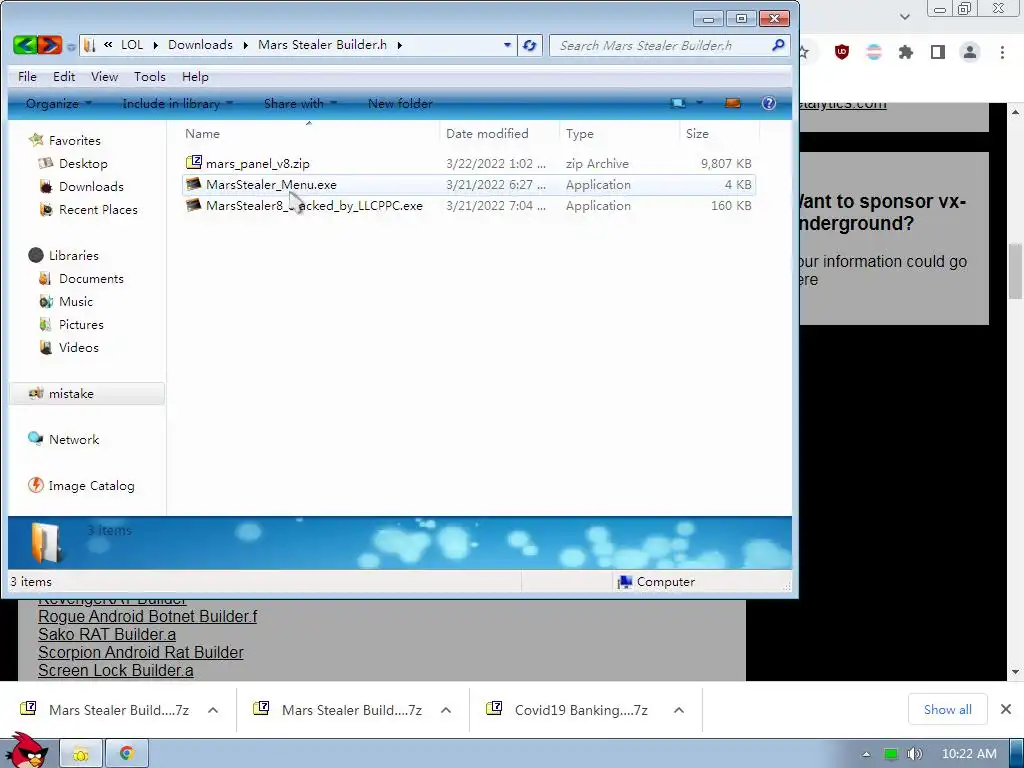The image size is (1024, 768).
Task: Click Show all downloads button
Action: click(x=948, y=709)
